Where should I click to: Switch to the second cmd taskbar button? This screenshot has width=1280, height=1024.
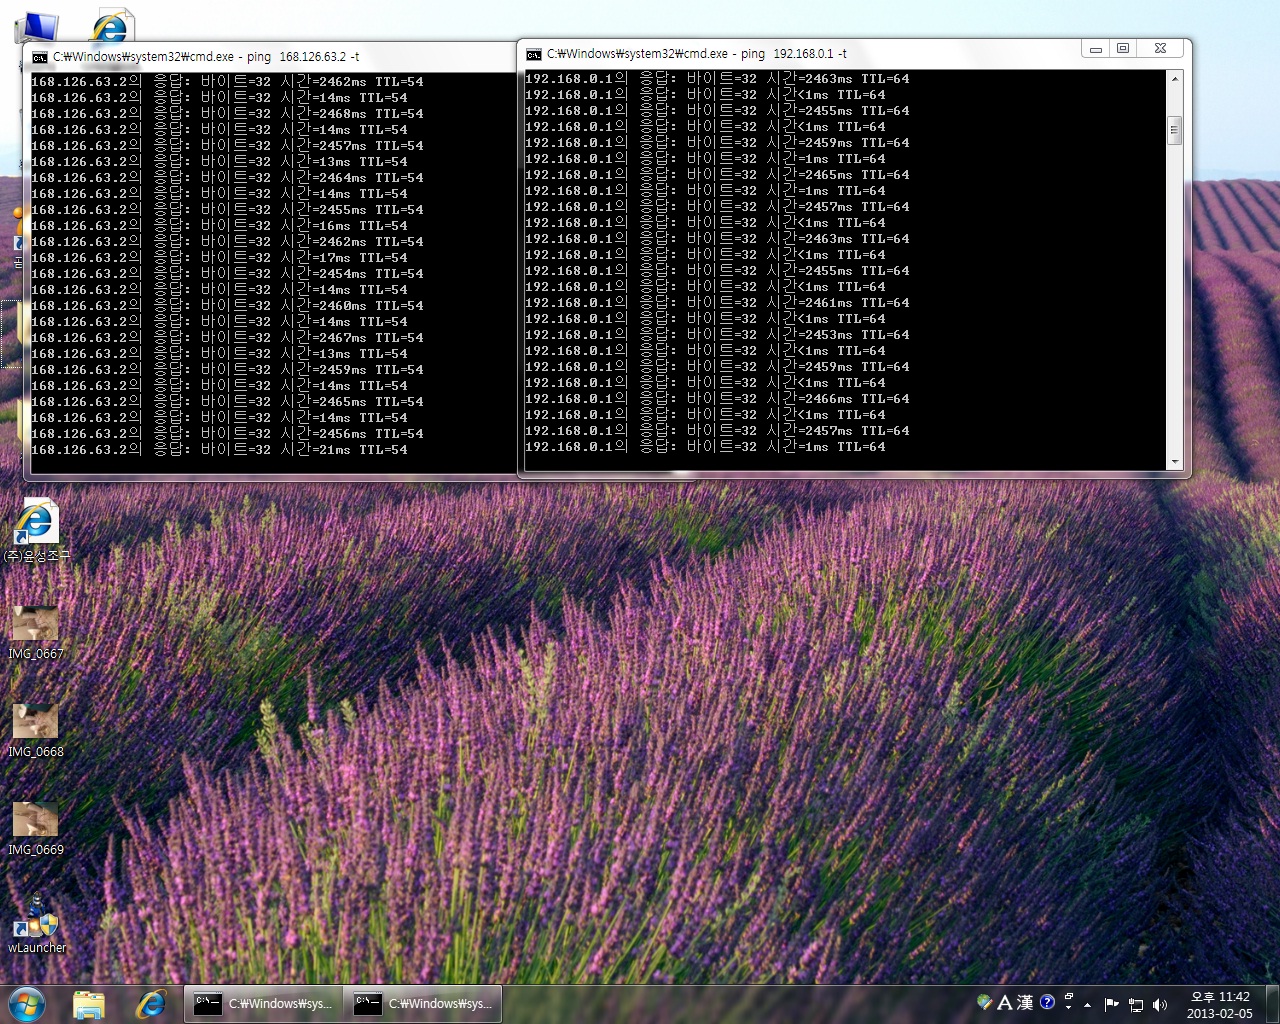(423, 1004)
